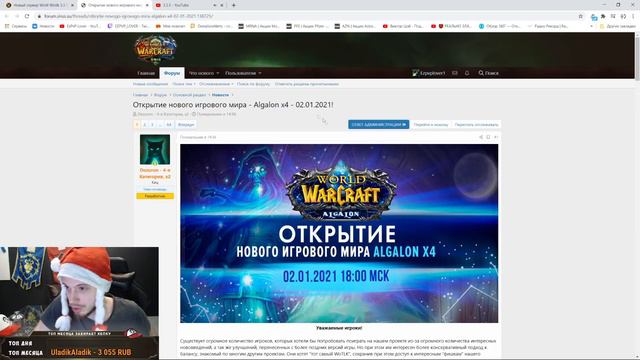
Task: Open the page ellipsis jump control
Action: 160,124
